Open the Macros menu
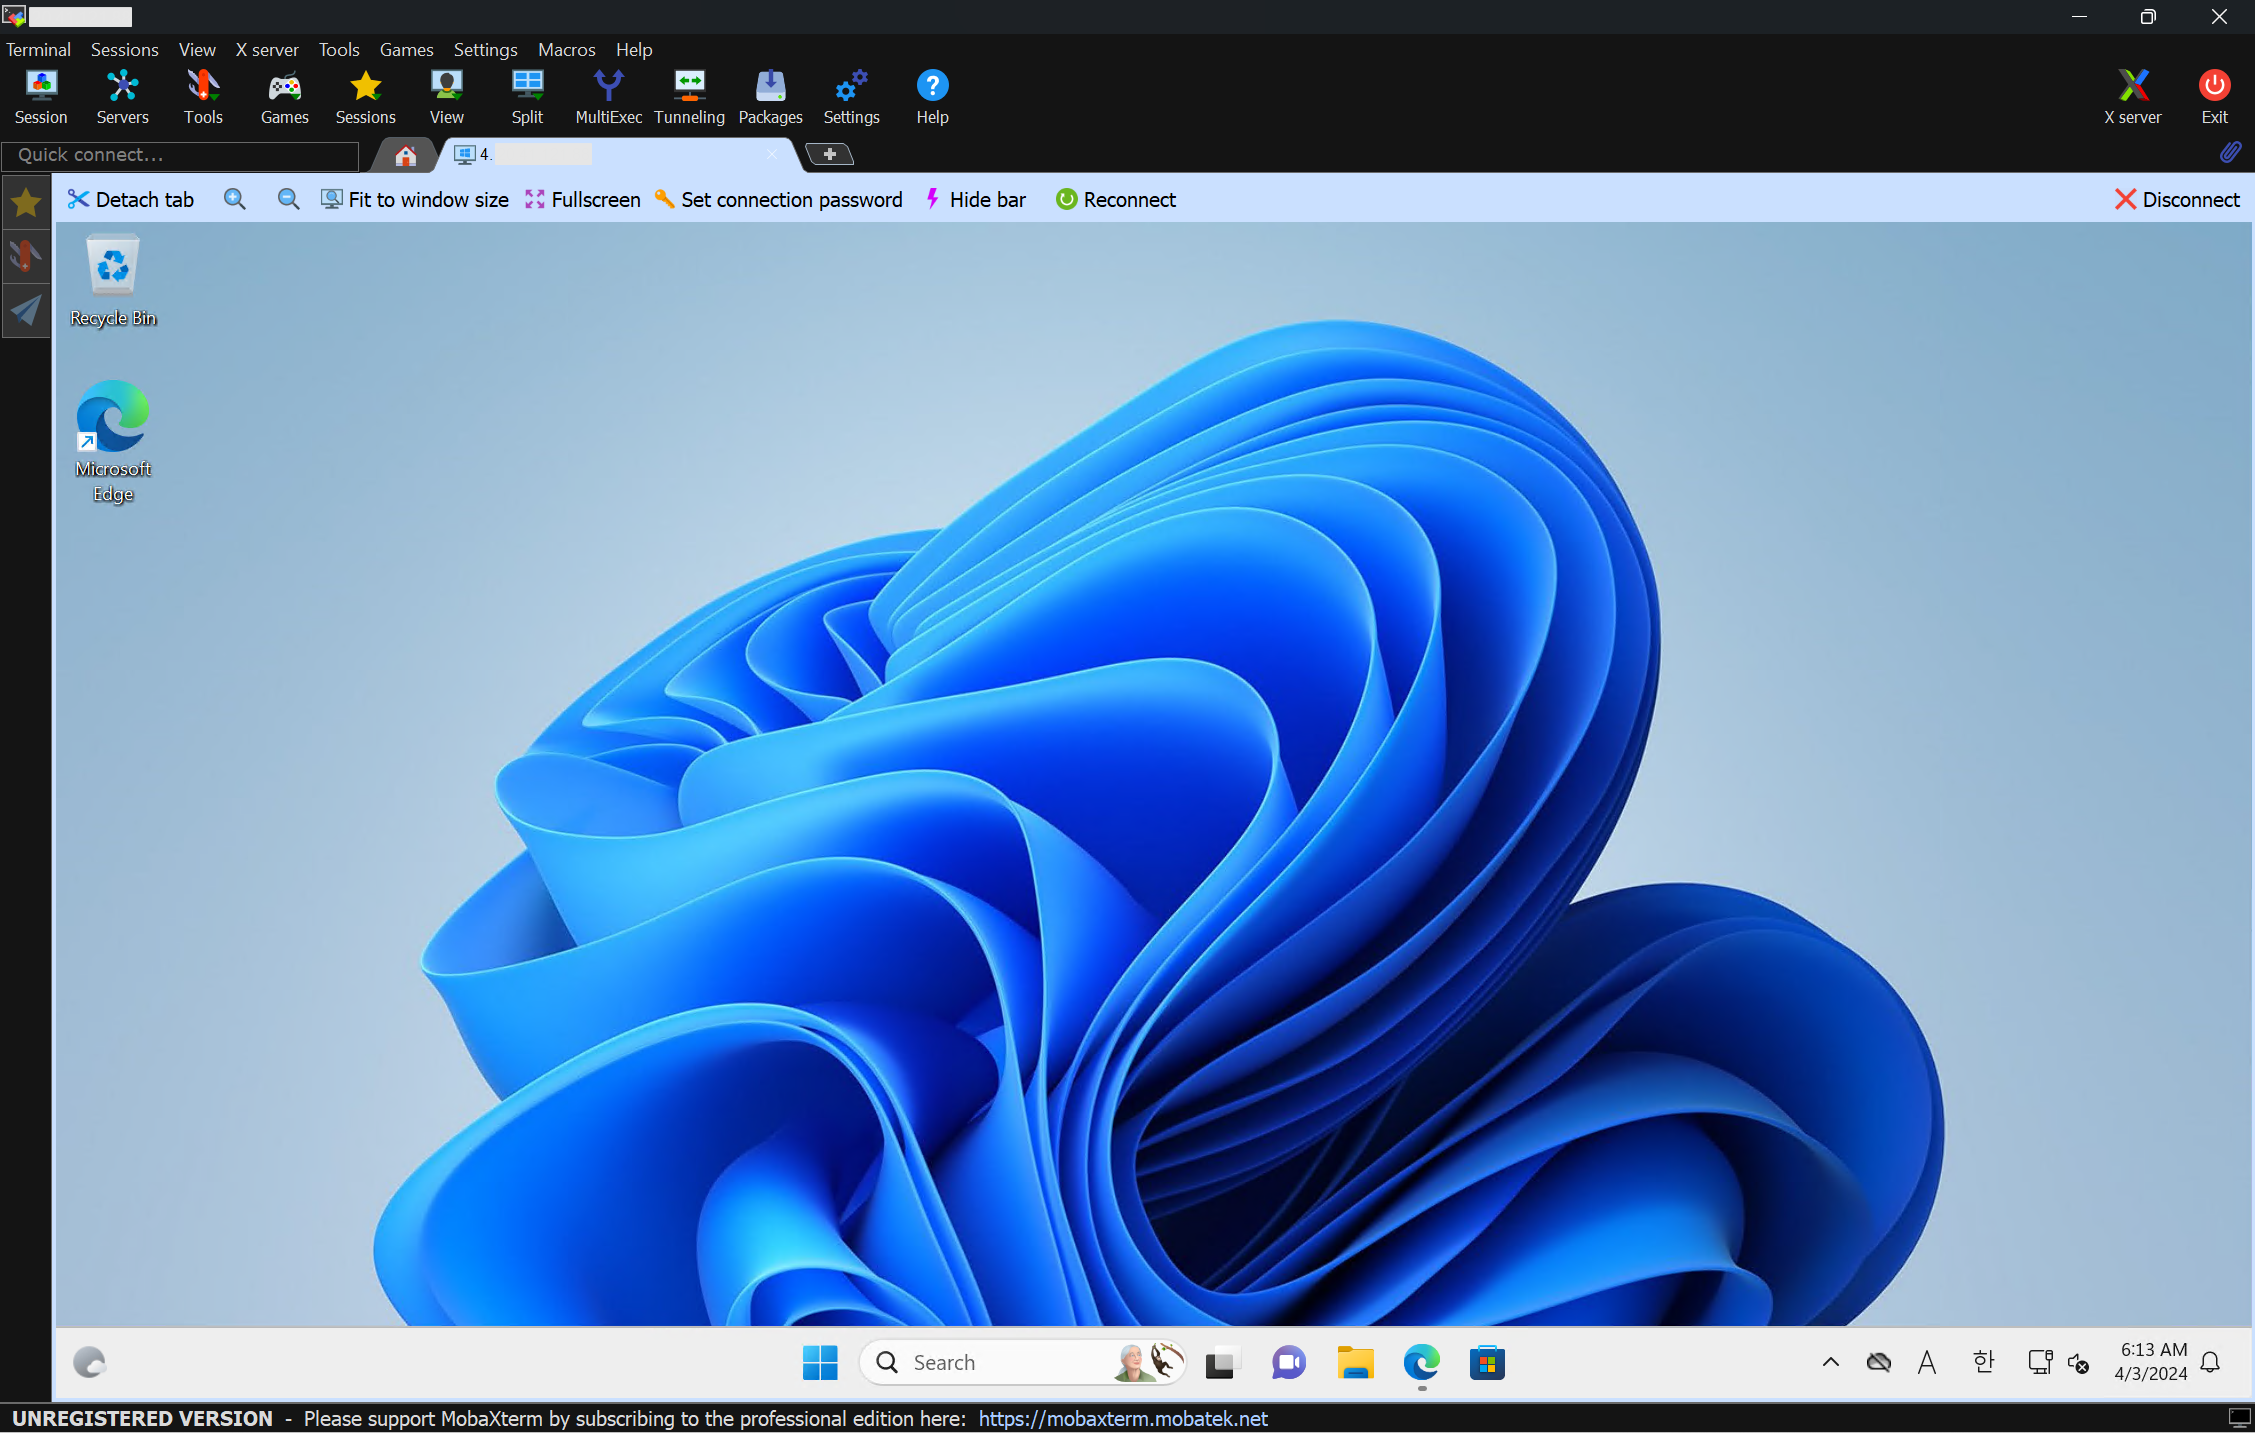Screen dimensions: 2255x1433 566,49
